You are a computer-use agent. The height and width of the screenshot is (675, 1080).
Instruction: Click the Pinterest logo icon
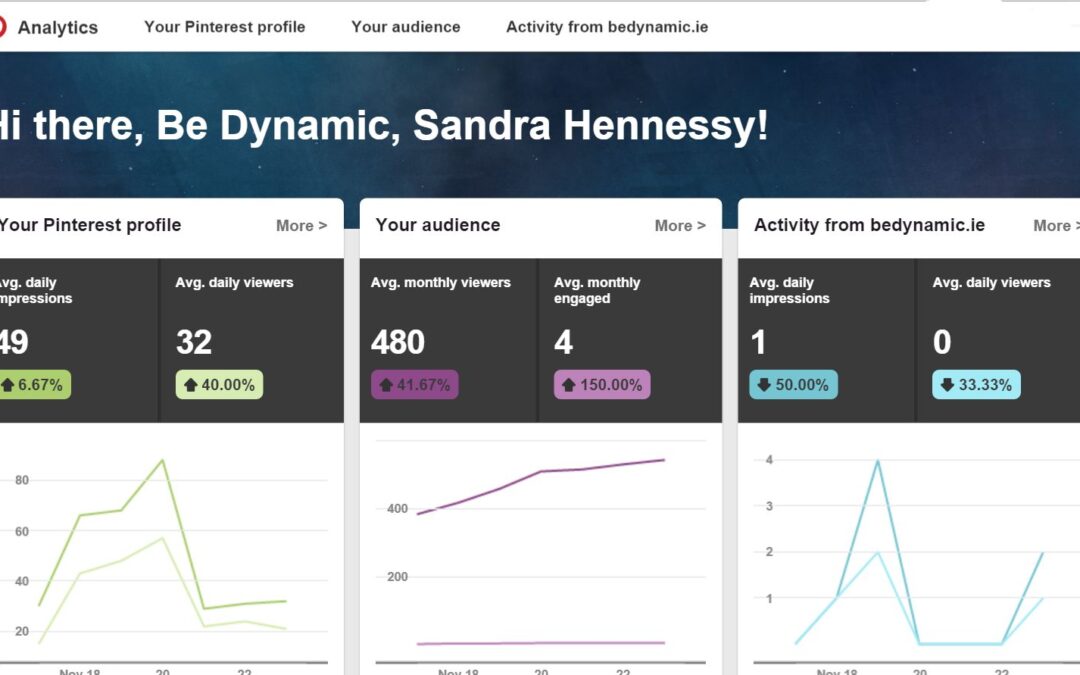coord(2,27)
